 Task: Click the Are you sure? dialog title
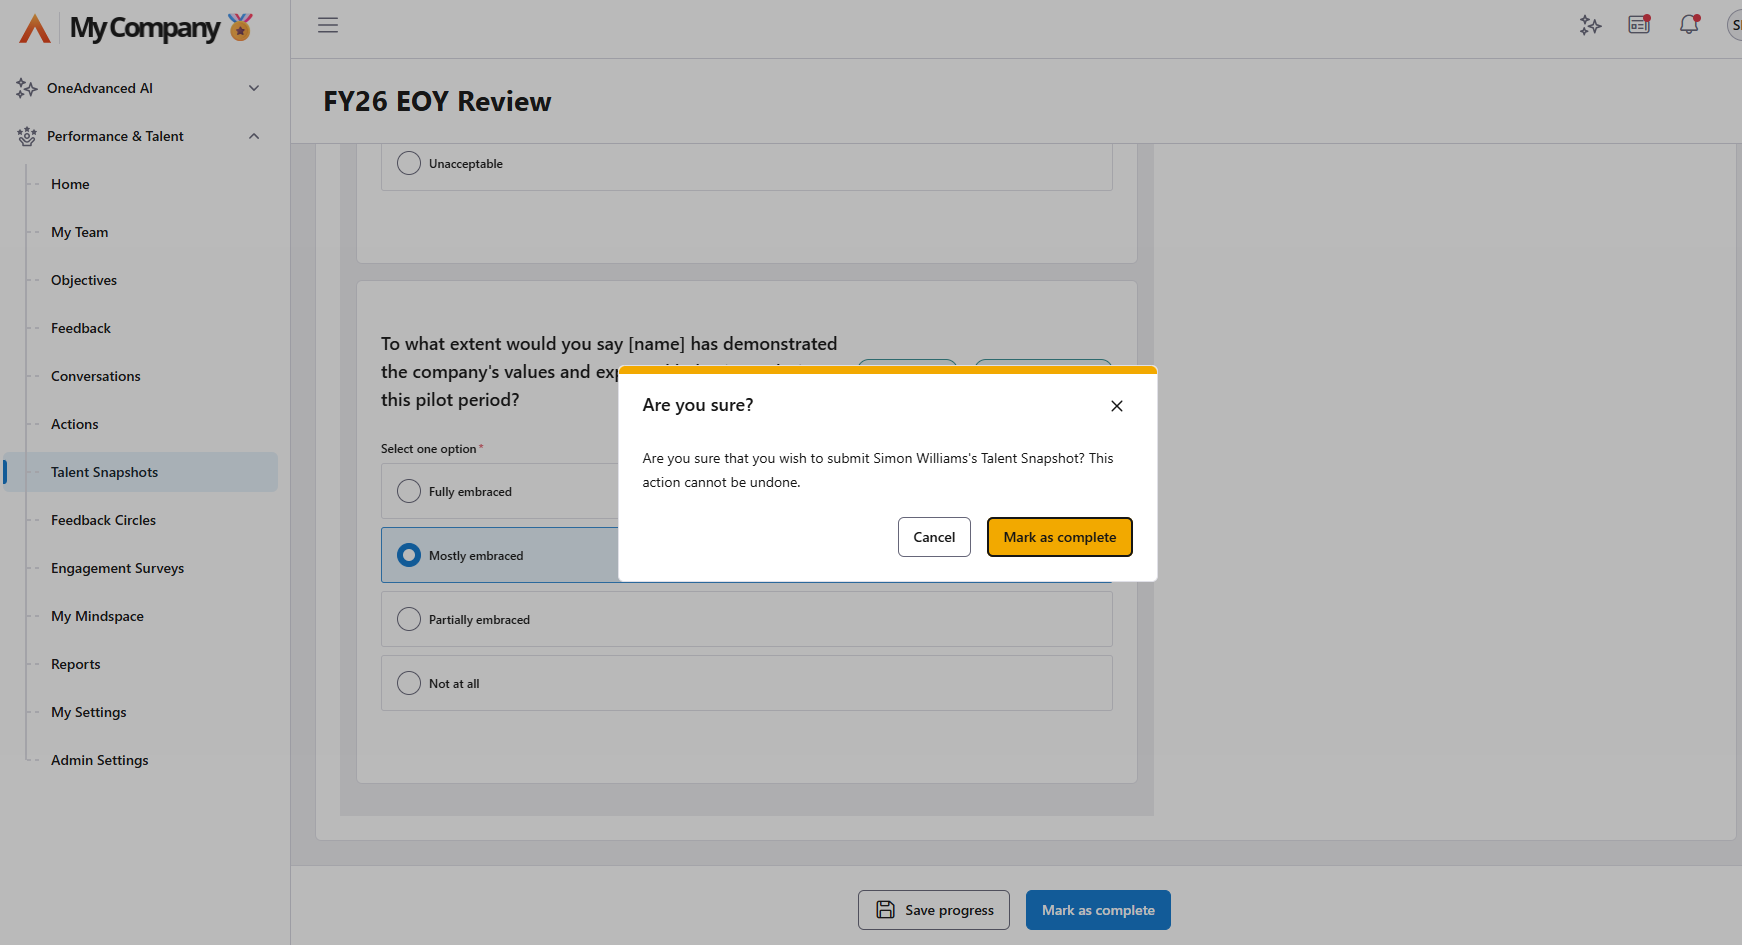click(698, 405)
